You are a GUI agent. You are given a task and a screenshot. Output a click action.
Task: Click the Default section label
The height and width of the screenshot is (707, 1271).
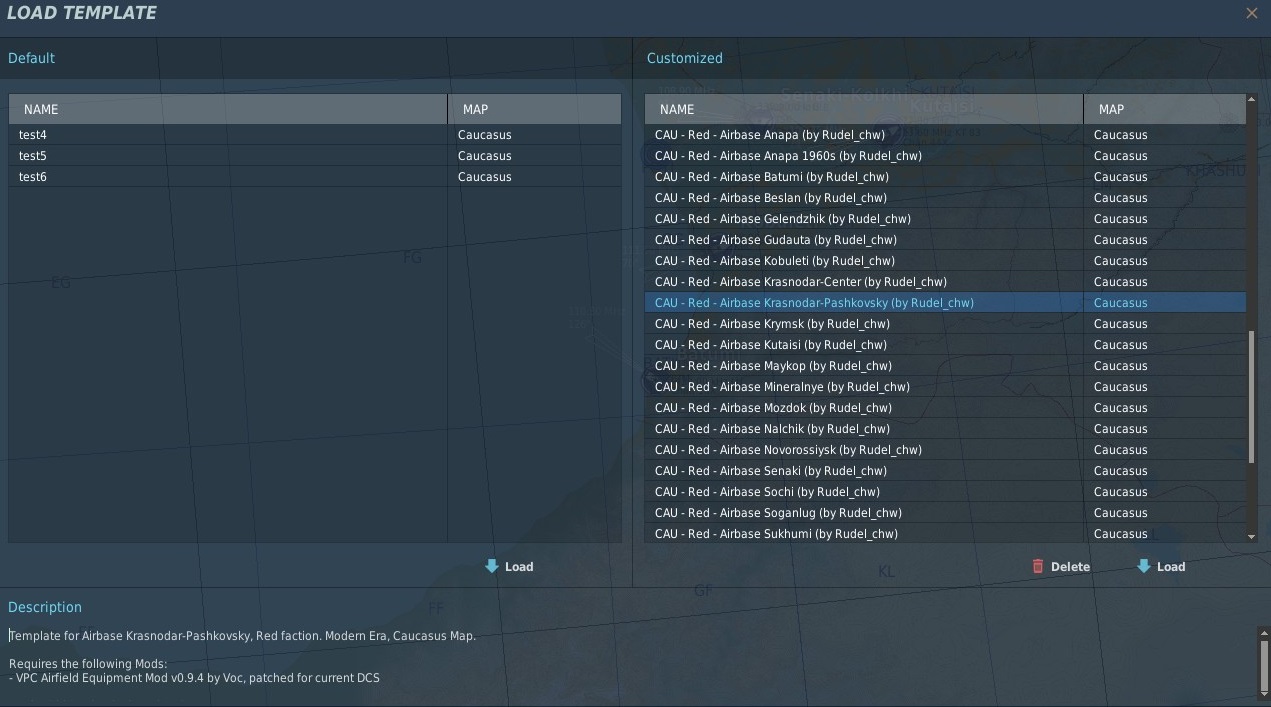tap(31, 57)
